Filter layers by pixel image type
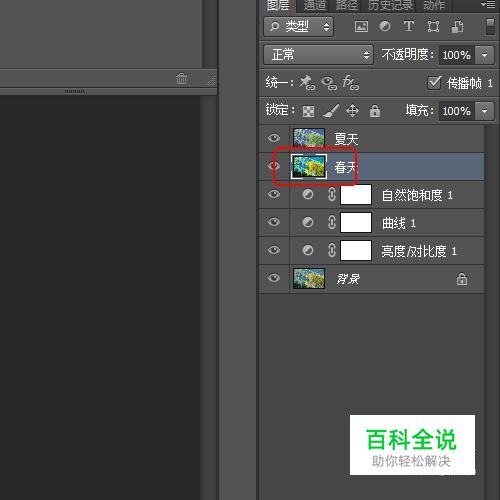 tap(361, 26)
